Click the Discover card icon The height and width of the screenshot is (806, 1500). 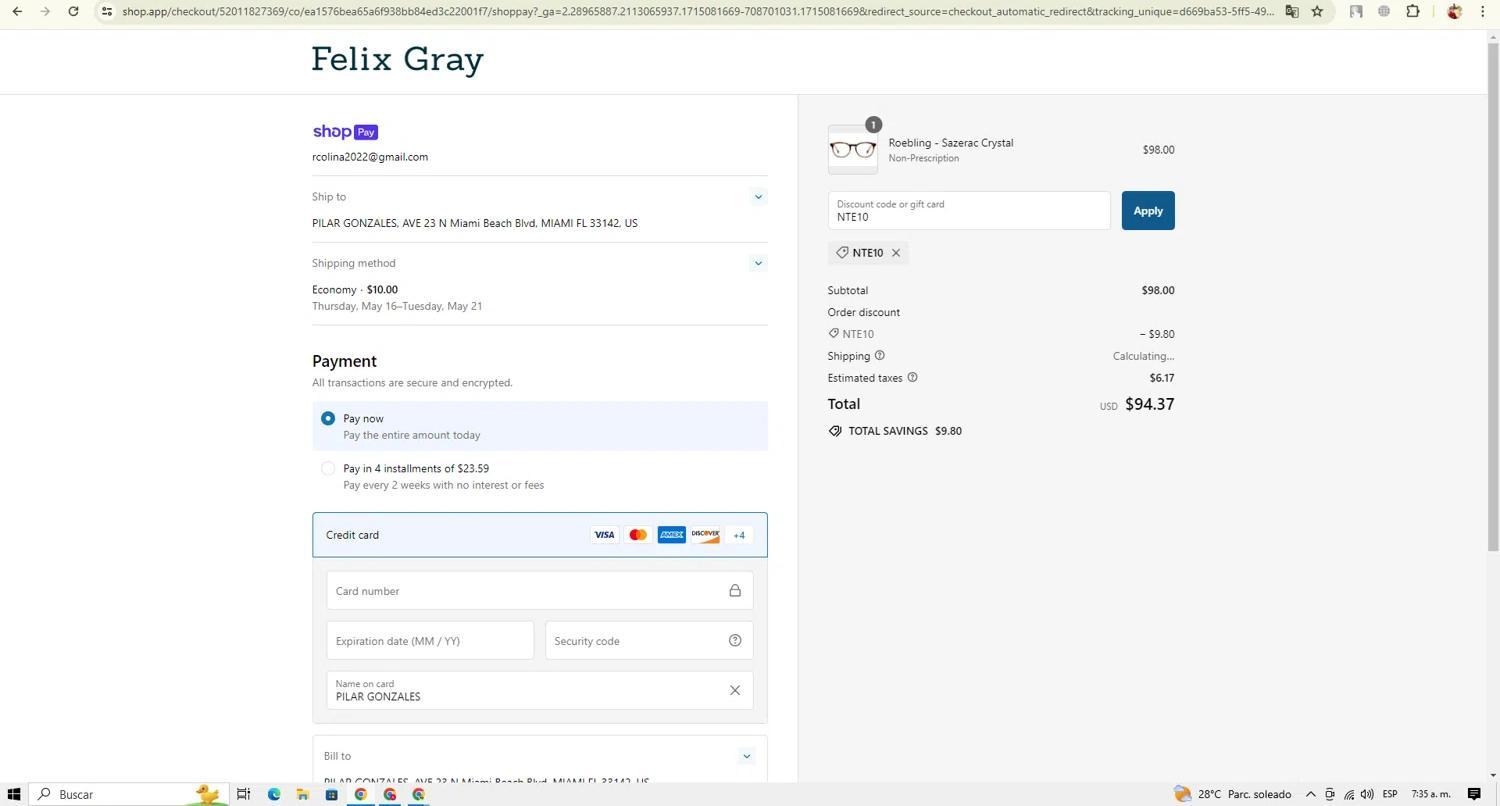705,535
